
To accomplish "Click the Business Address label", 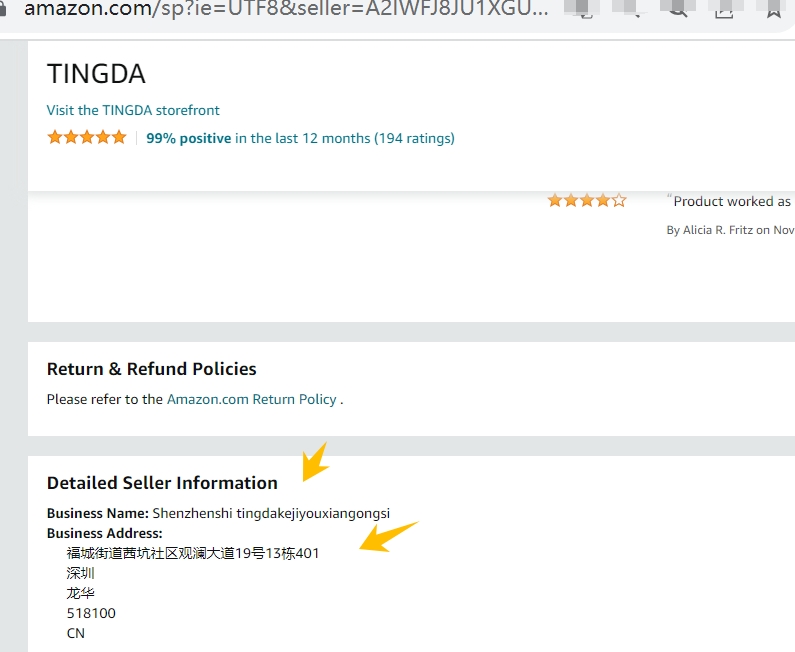I will (104, 533).
